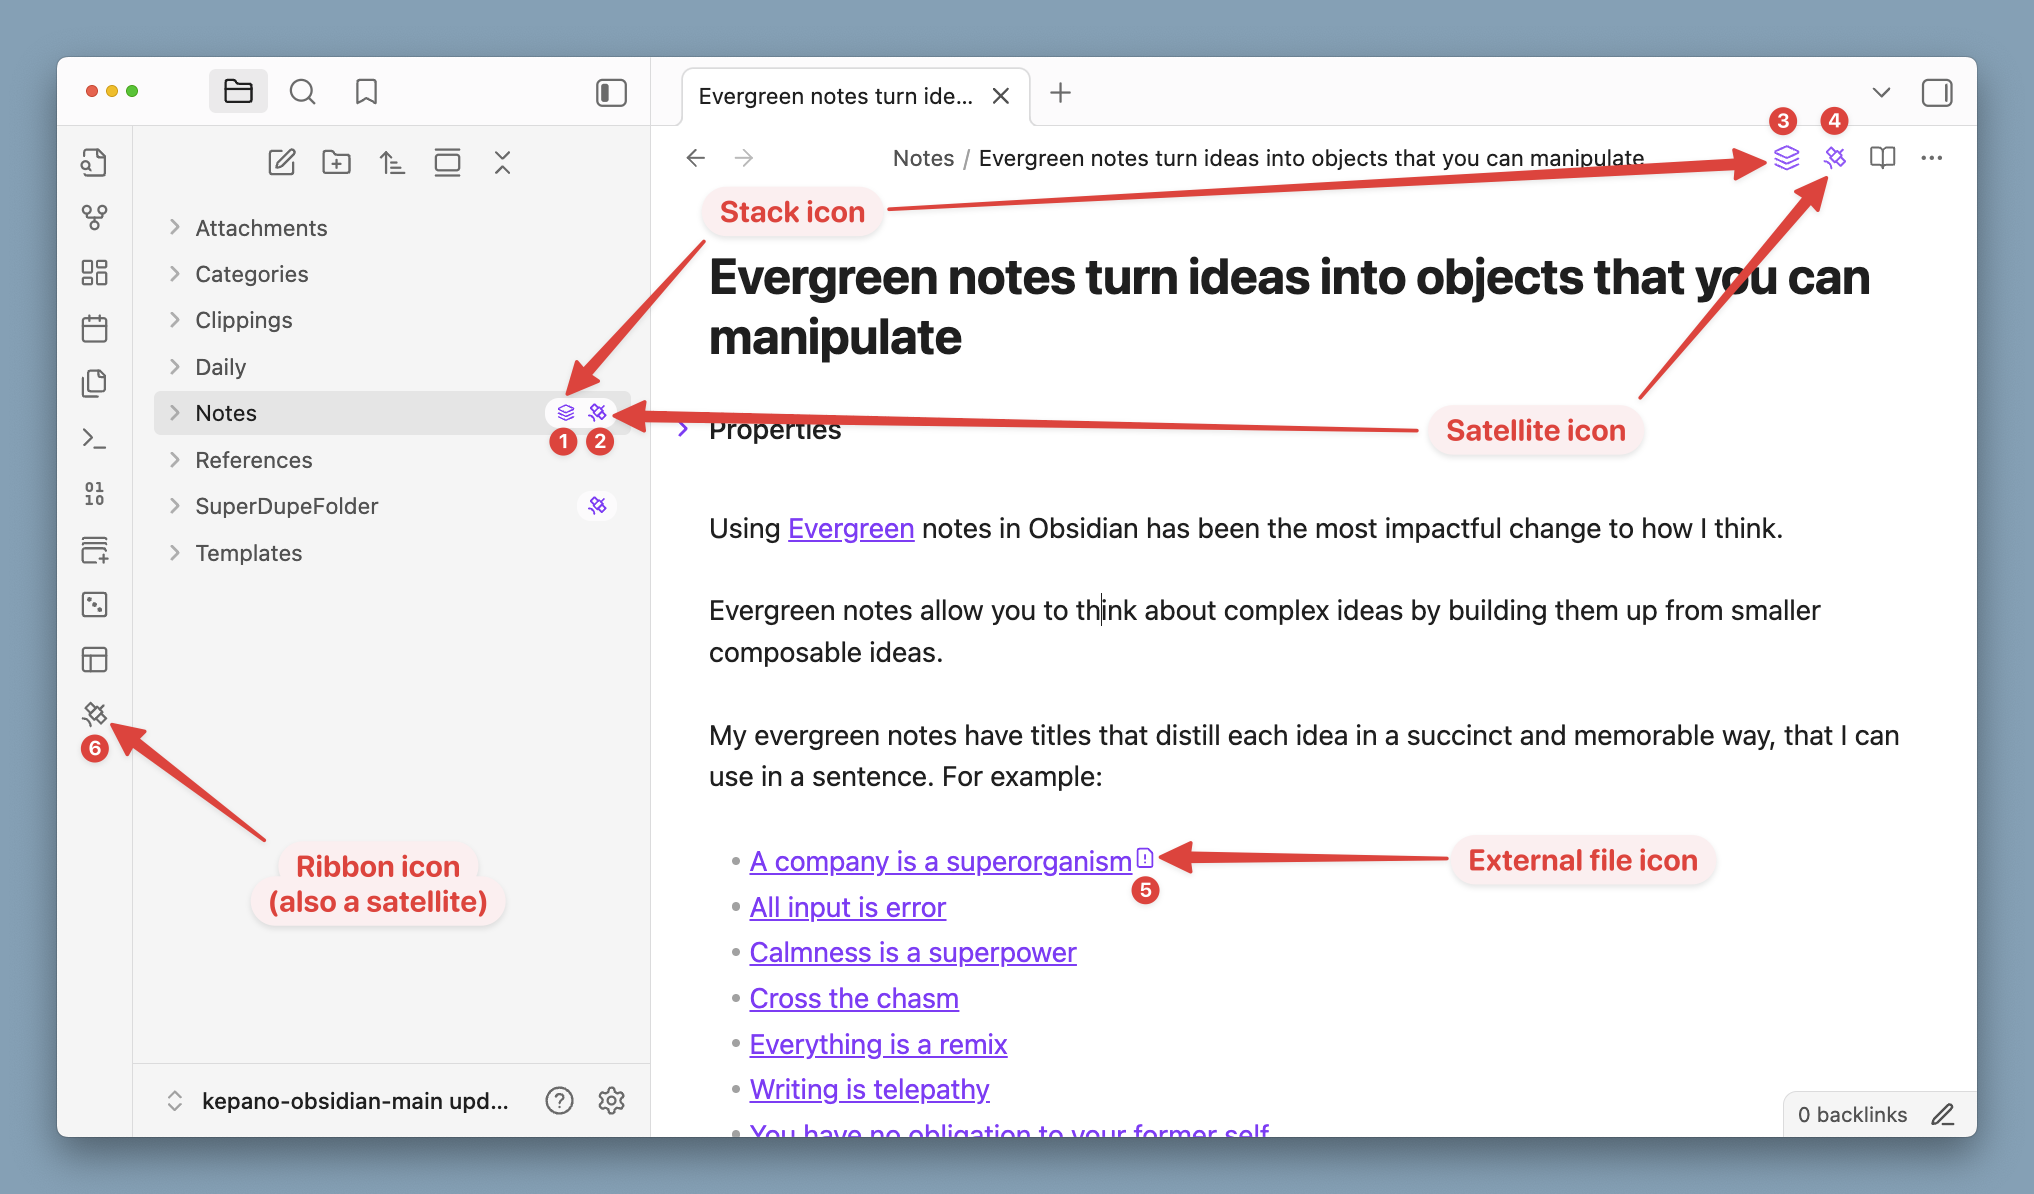This screenshot has height=1194, width=2034.
Task: Create new note from file explorer toolbar
Action: (x=282, y=162)
